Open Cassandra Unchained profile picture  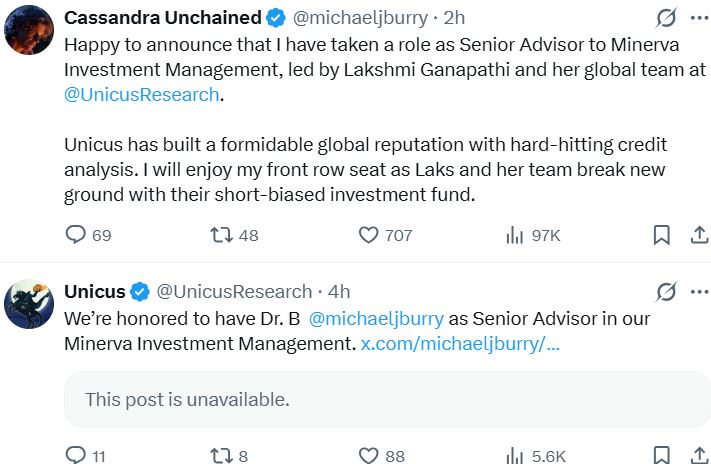[x=29, y=30]
